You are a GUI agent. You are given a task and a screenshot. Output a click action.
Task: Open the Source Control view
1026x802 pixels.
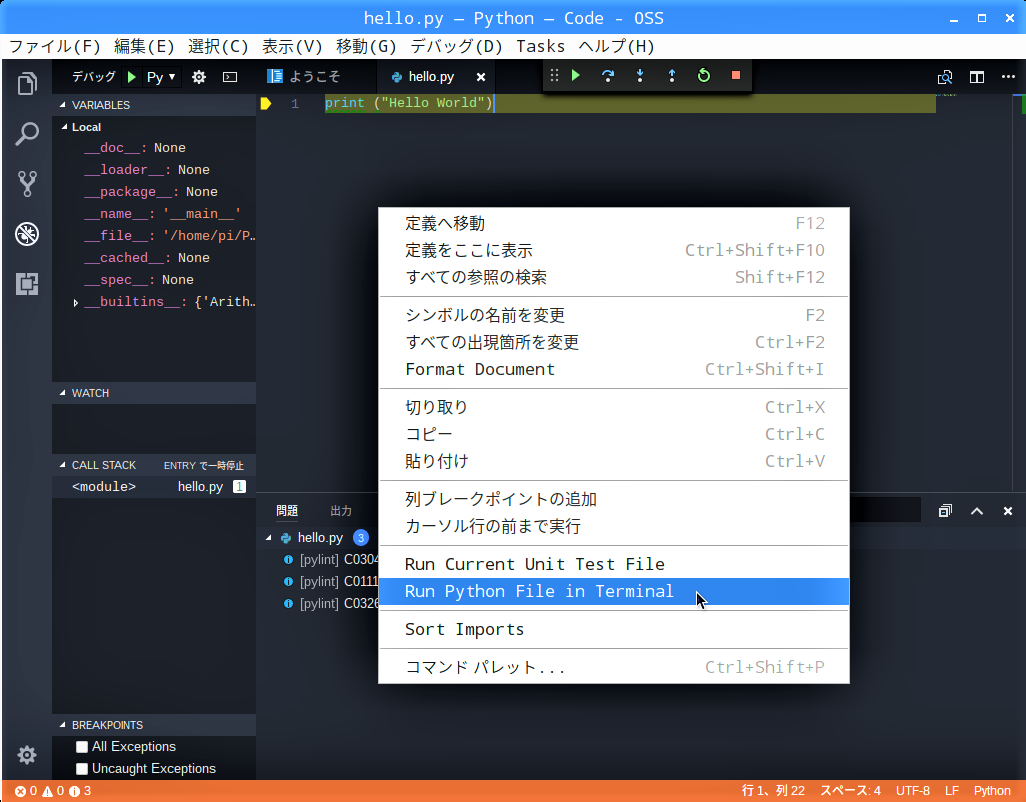point(27,184)
